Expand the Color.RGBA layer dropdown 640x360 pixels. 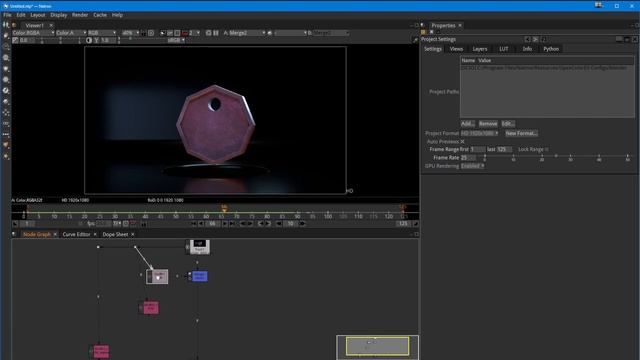[33, 33]
